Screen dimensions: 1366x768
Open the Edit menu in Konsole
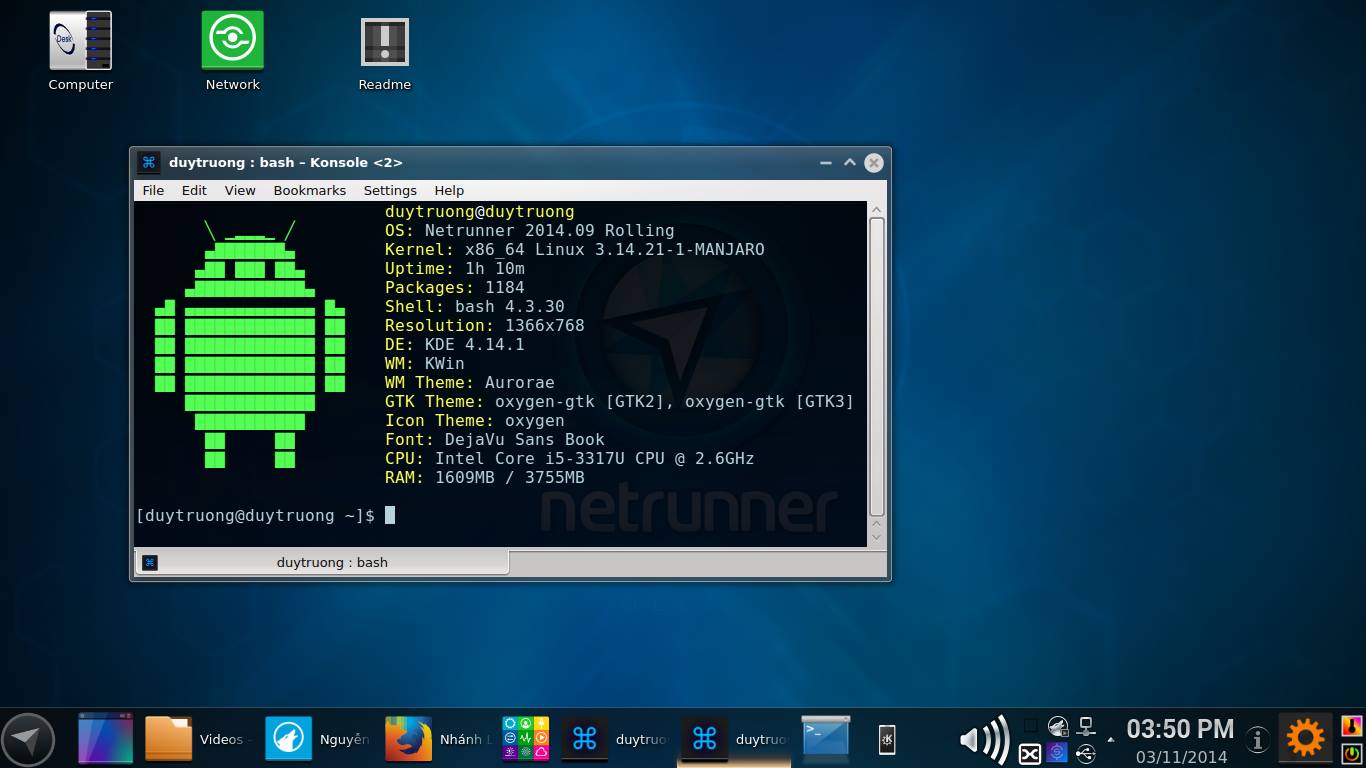(194, 190)
